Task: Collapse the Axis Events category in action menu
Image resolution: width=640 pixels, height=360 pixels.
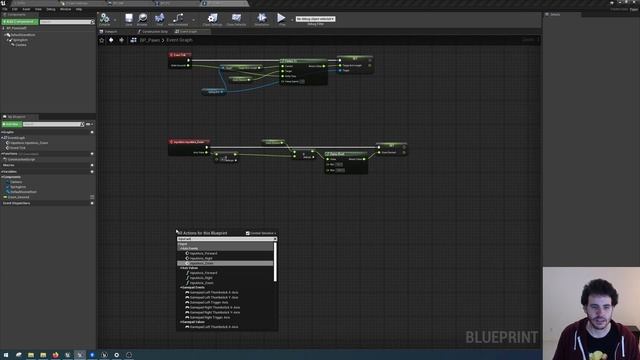Action: pyautogui.click(x=181, y=249)
